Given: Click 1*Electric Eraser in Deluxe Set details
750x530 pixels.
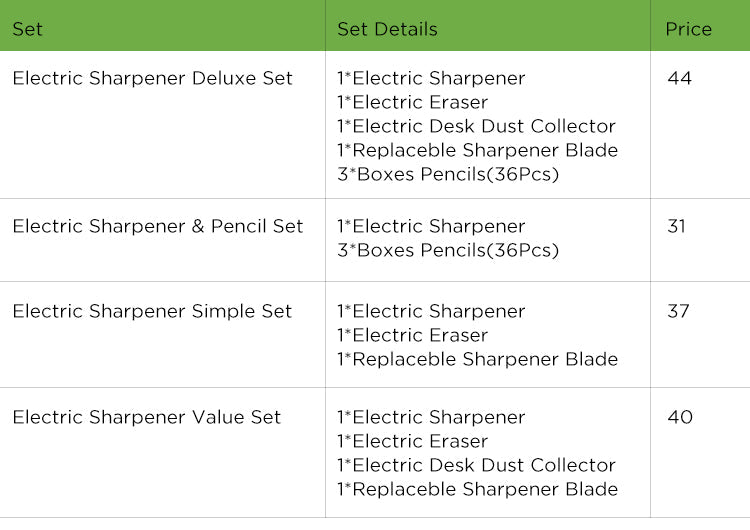Looking at the screenshot, I should [x=413, y=102].
